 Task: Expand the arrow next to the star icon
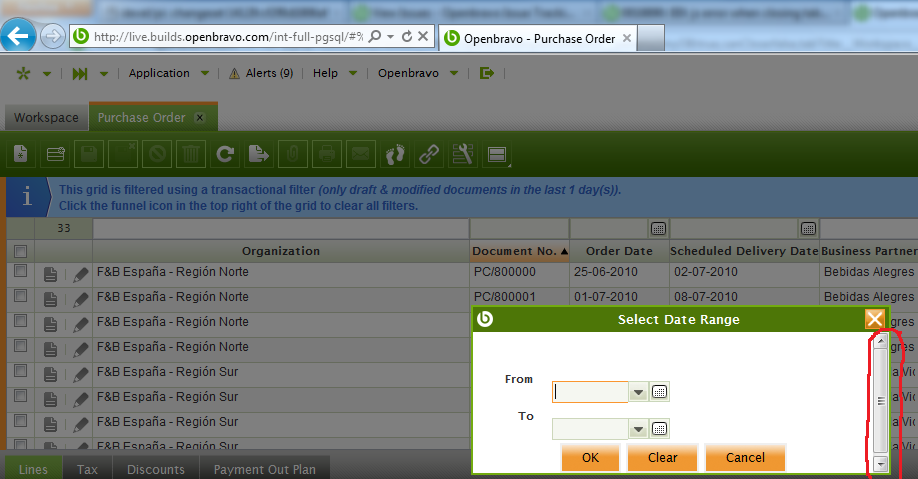pos(47,74)
